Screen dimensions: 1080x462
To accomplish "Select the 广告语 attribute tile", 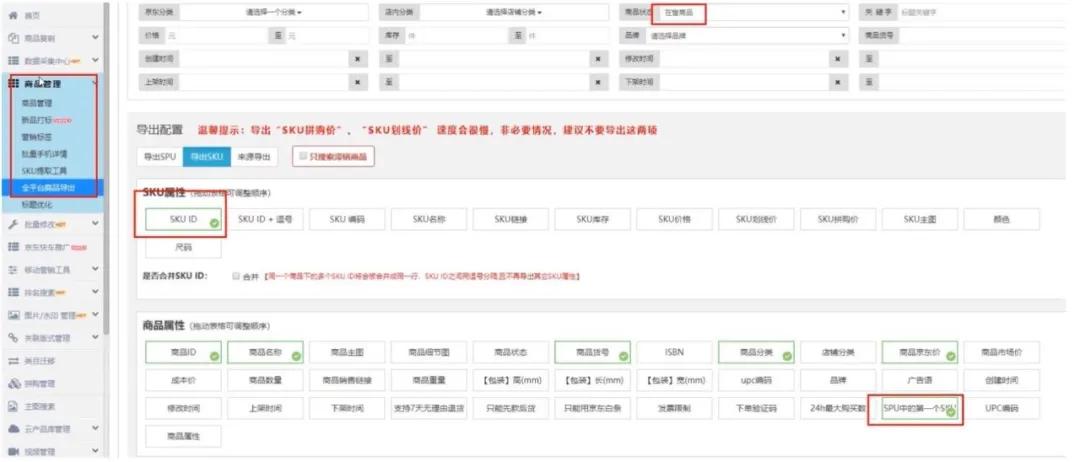I will [920, 380].
